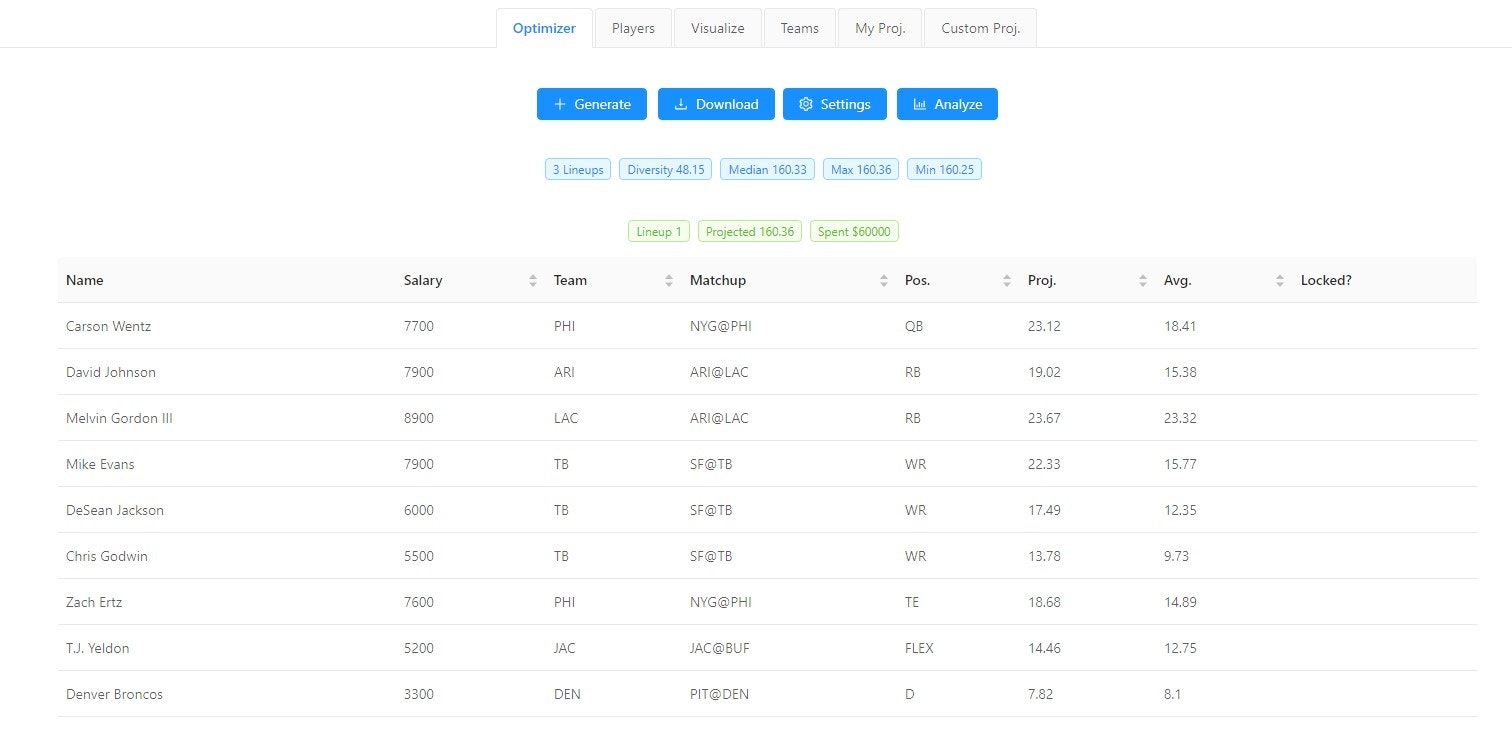
Task: Open the Visualize tab
Action: (x=717, y=28)
